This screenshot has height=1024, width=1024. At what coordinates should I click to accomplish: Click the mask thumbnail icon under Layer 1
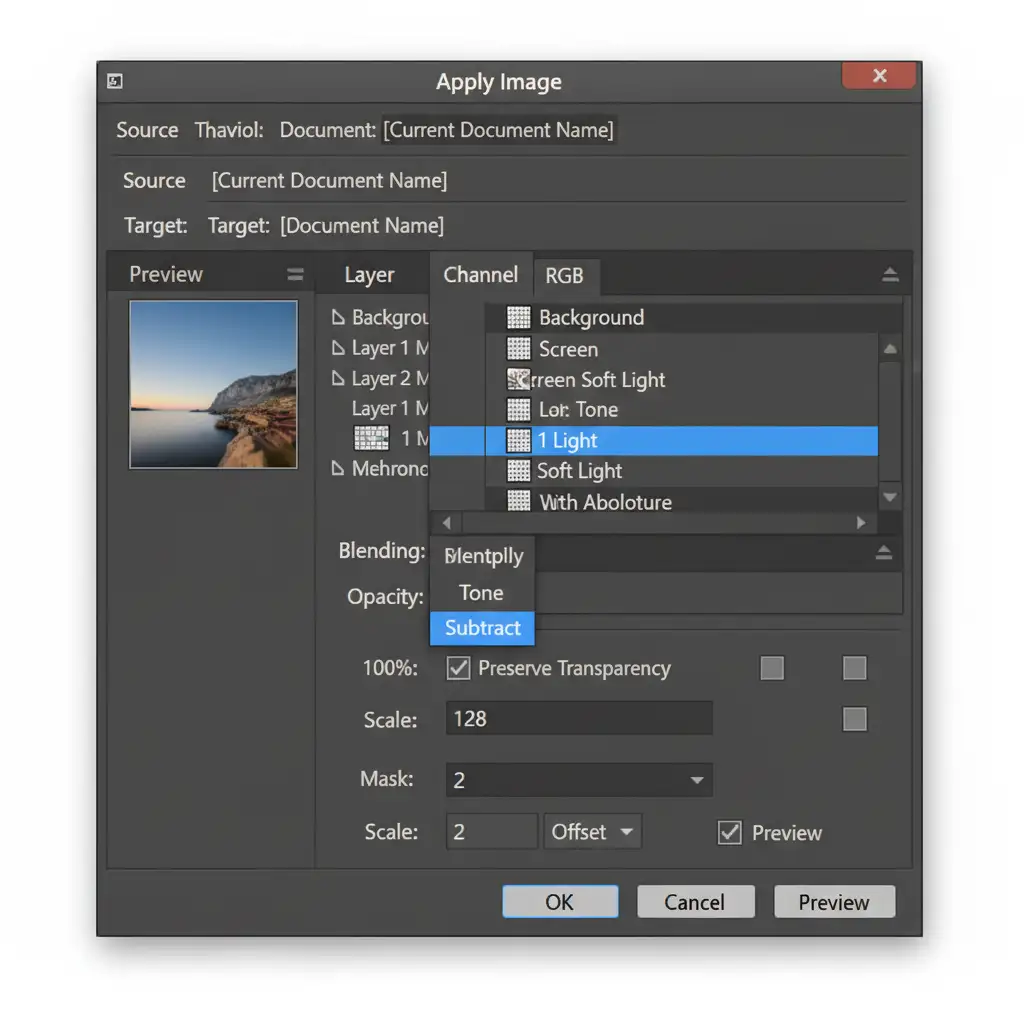pos(372,438)
